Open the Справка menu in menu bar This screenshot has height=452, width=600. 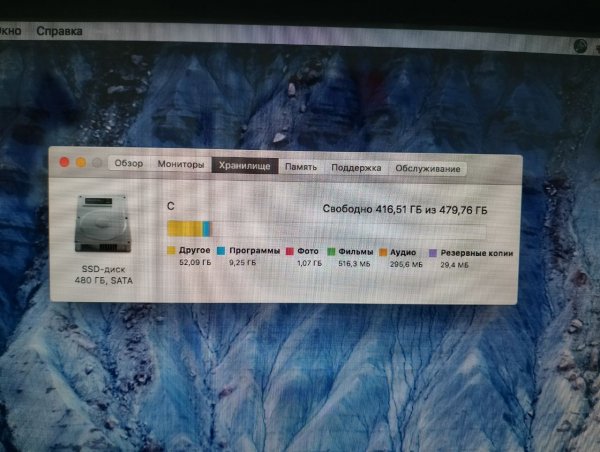pos(59,31)
